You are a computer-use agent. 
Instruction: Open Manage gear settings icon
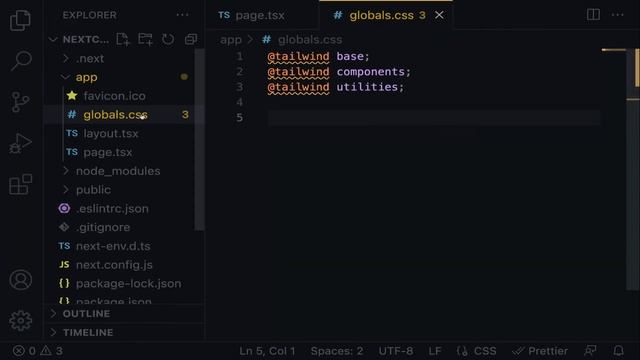(20, 320)
